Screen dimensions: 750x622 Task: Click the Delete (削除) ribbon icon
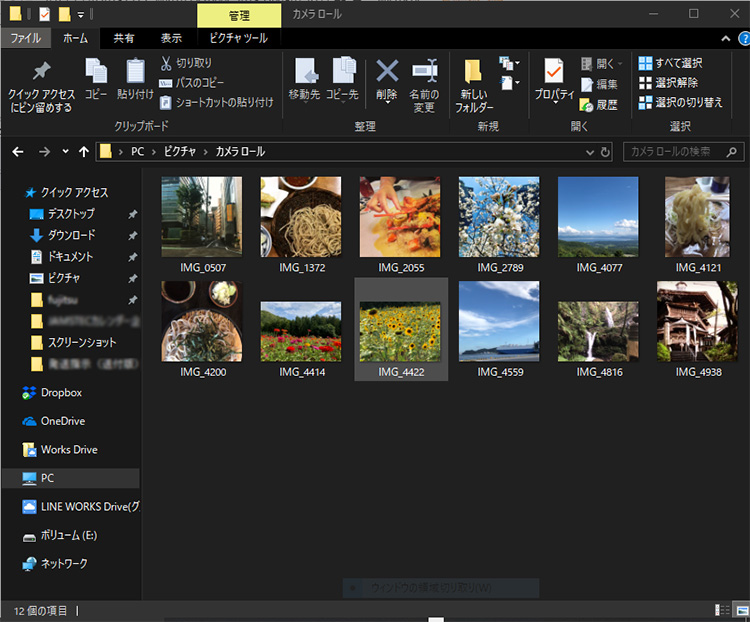point(386,80)
